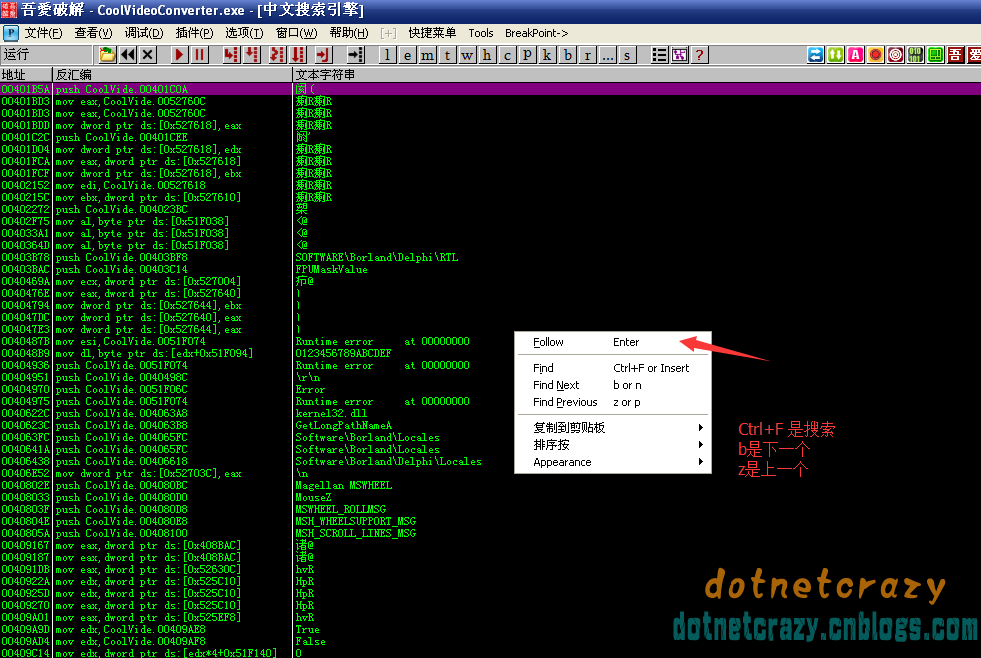Image resolution: width=981 pixels, height=658 pixels.
Task: Choose Find Next in context menu
Action: (612, 385)
